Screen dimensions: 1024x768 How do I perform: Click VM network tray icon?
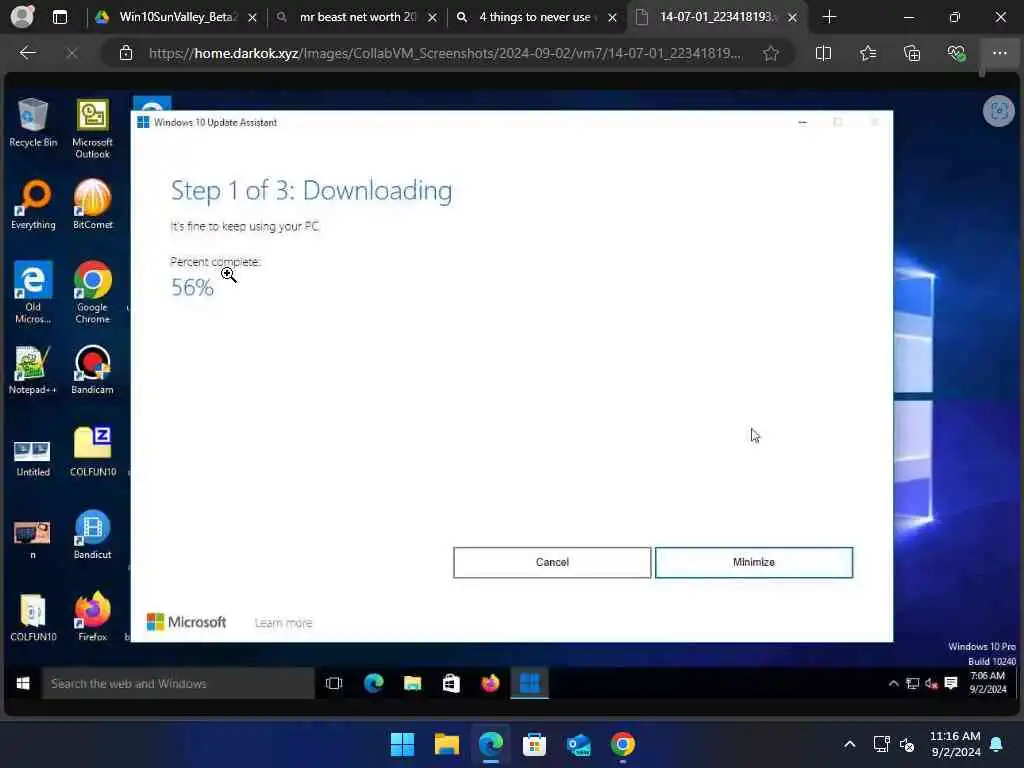coord(912,683)
